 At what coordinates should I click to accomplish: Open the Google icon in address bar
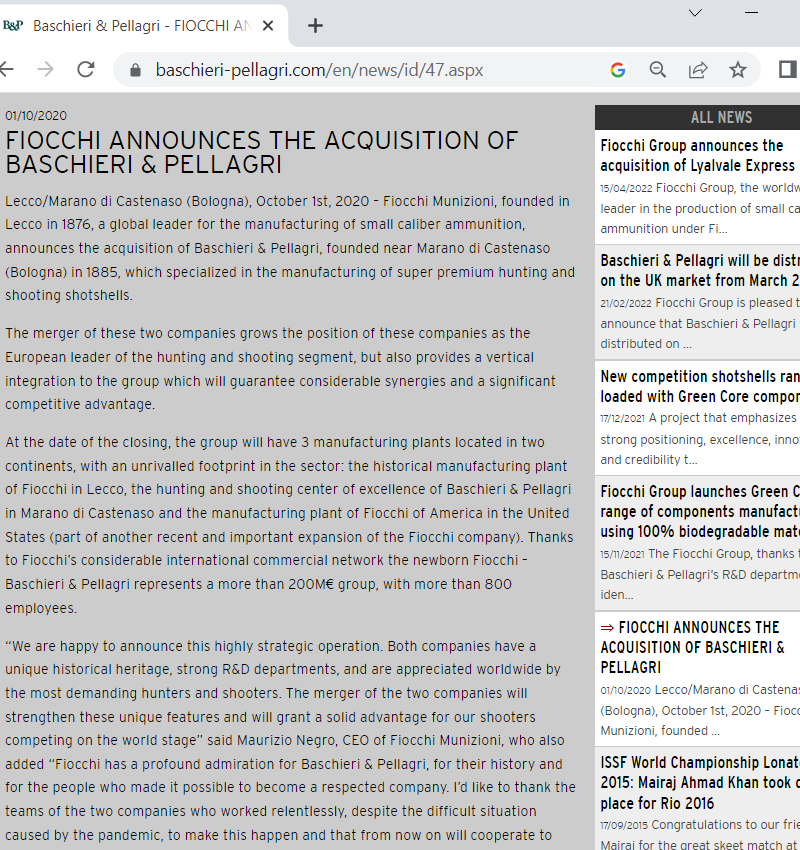click(x=618, y=70)
